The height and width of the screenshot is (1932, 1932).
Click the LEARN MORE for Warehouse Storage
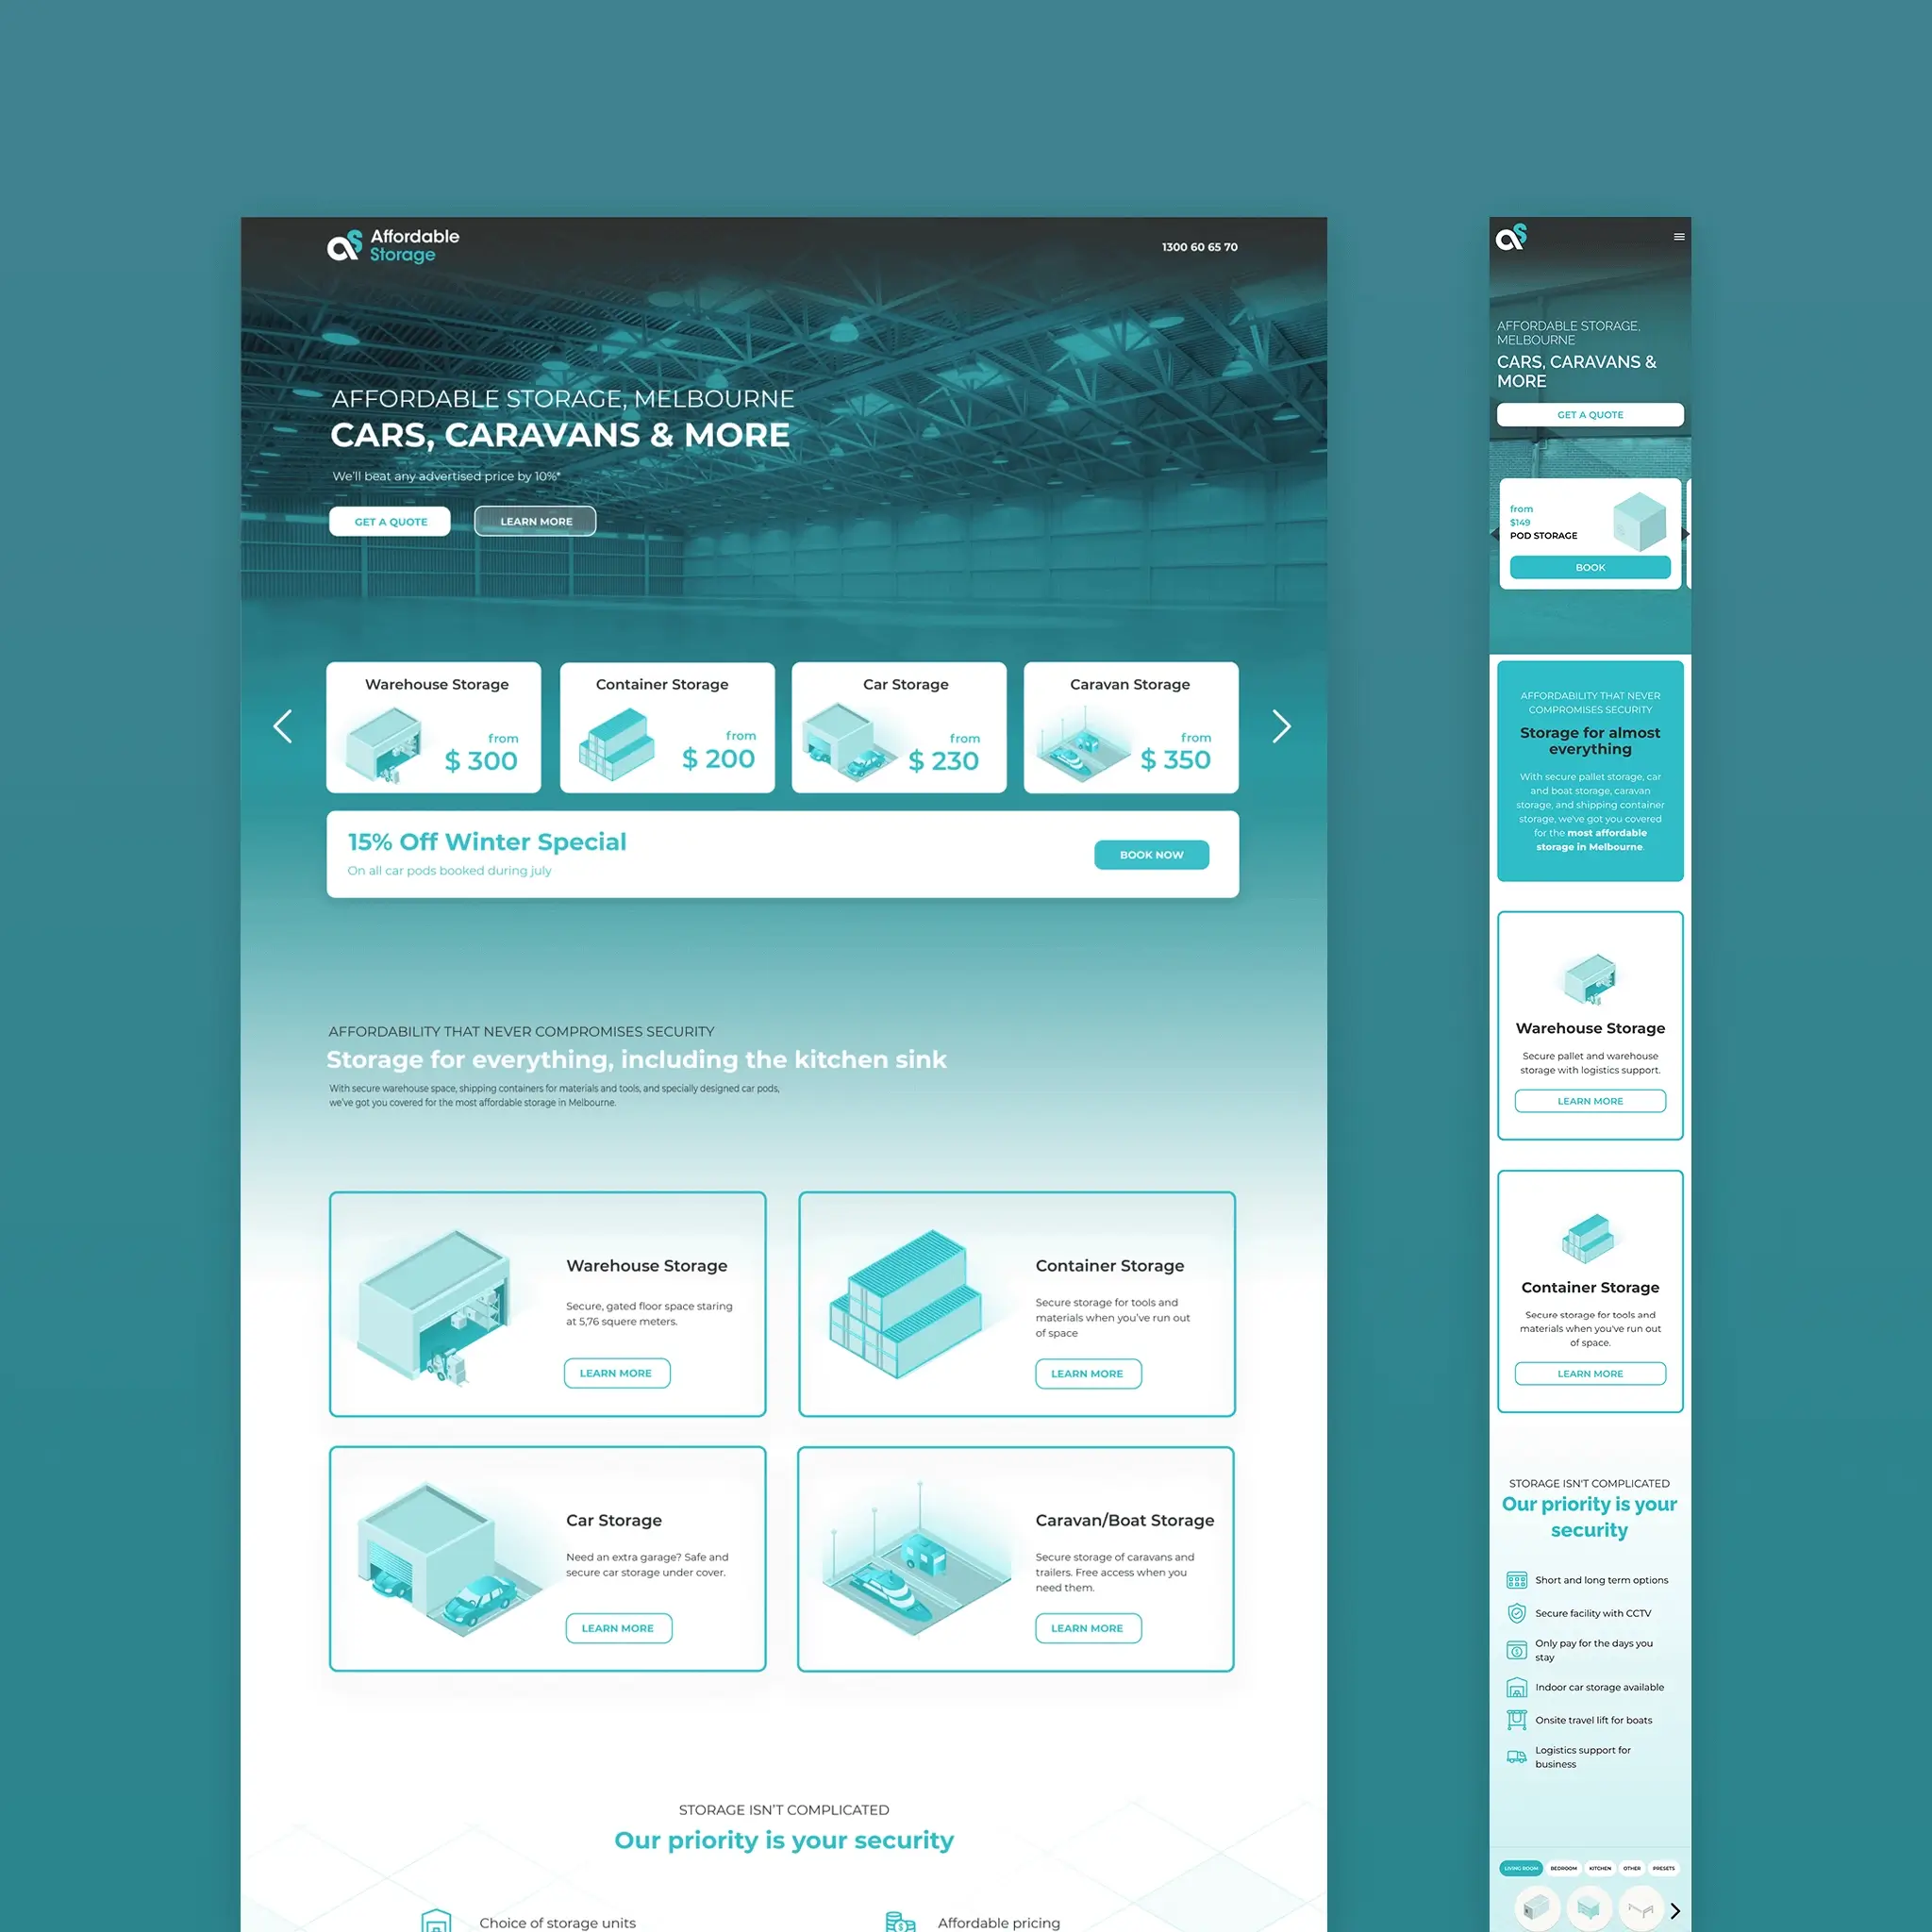[618, 1373]
